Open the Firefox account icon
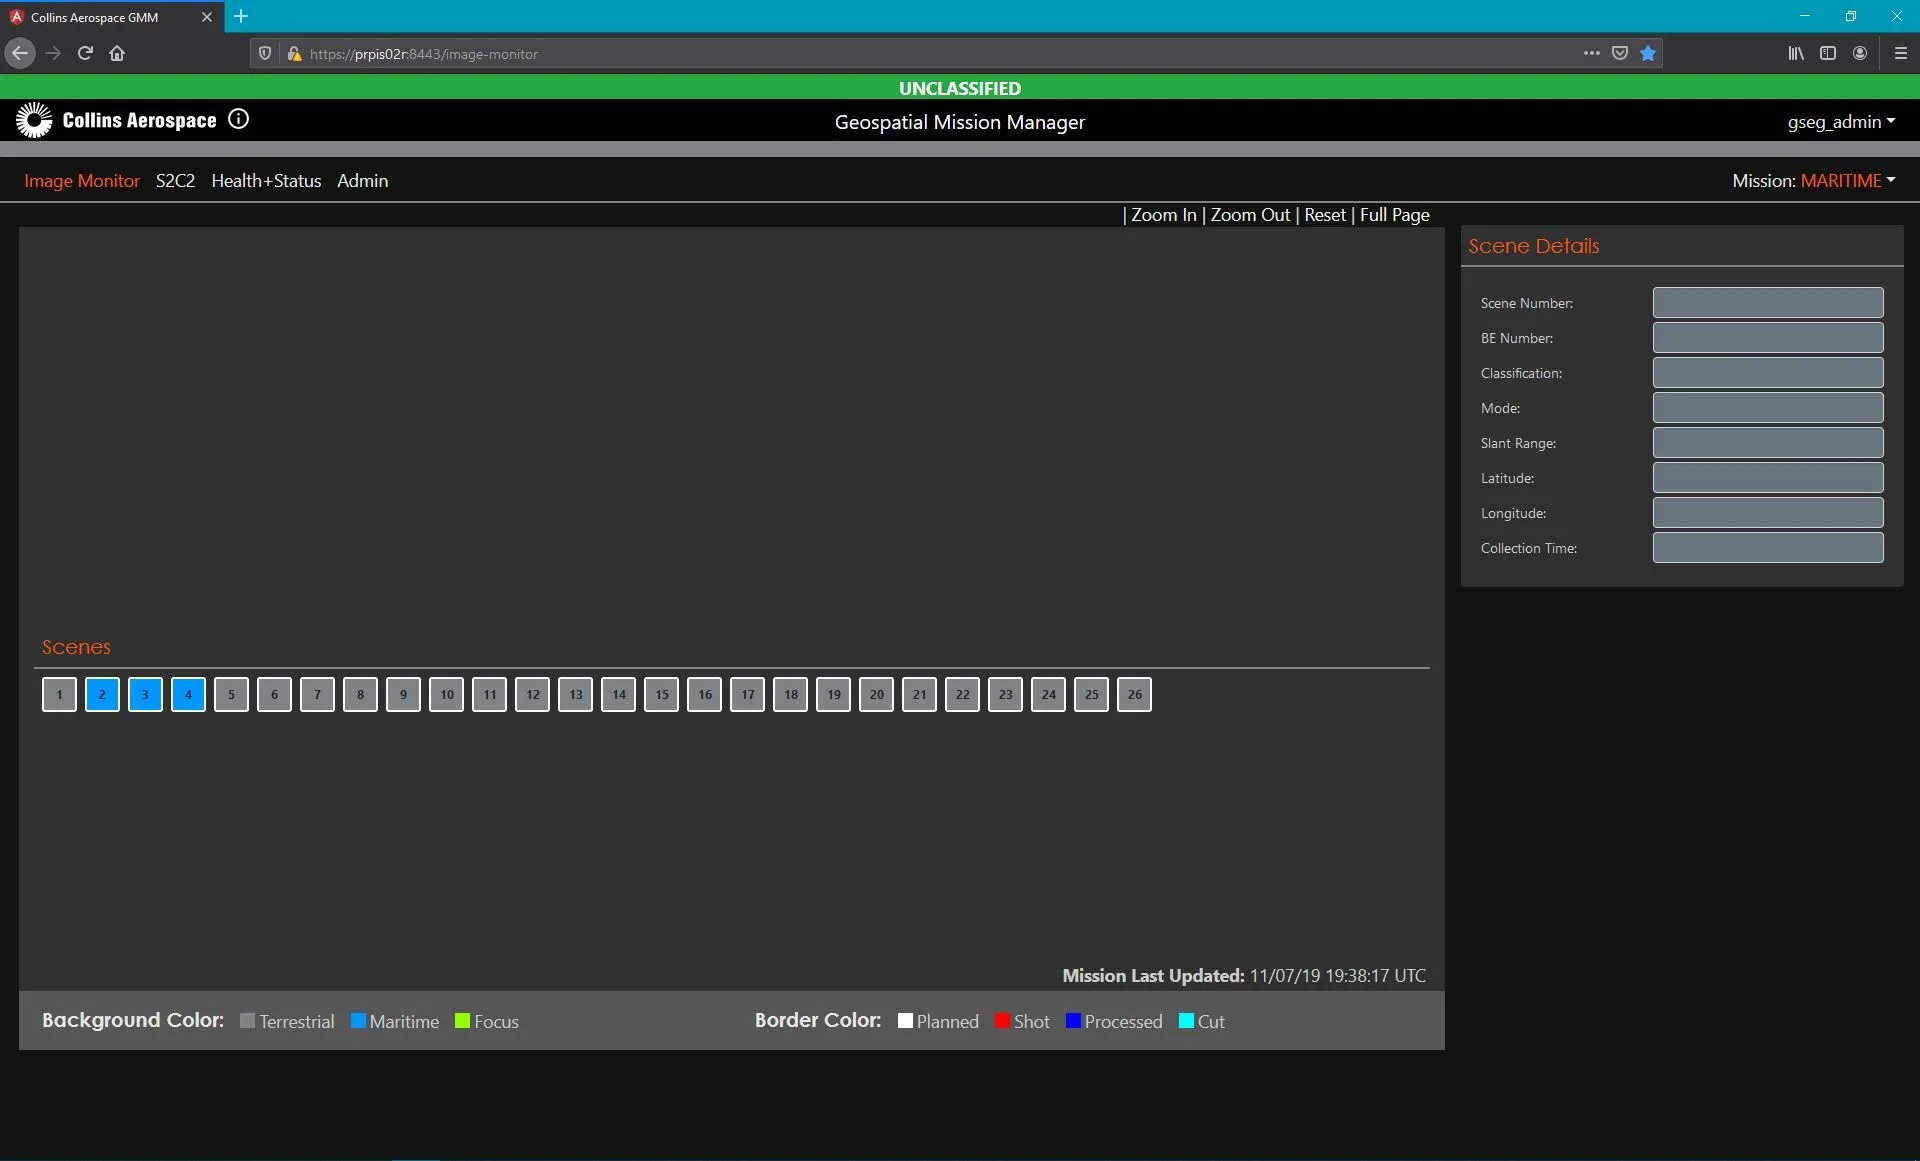1920x1161 pixels. pos(1860,54)
